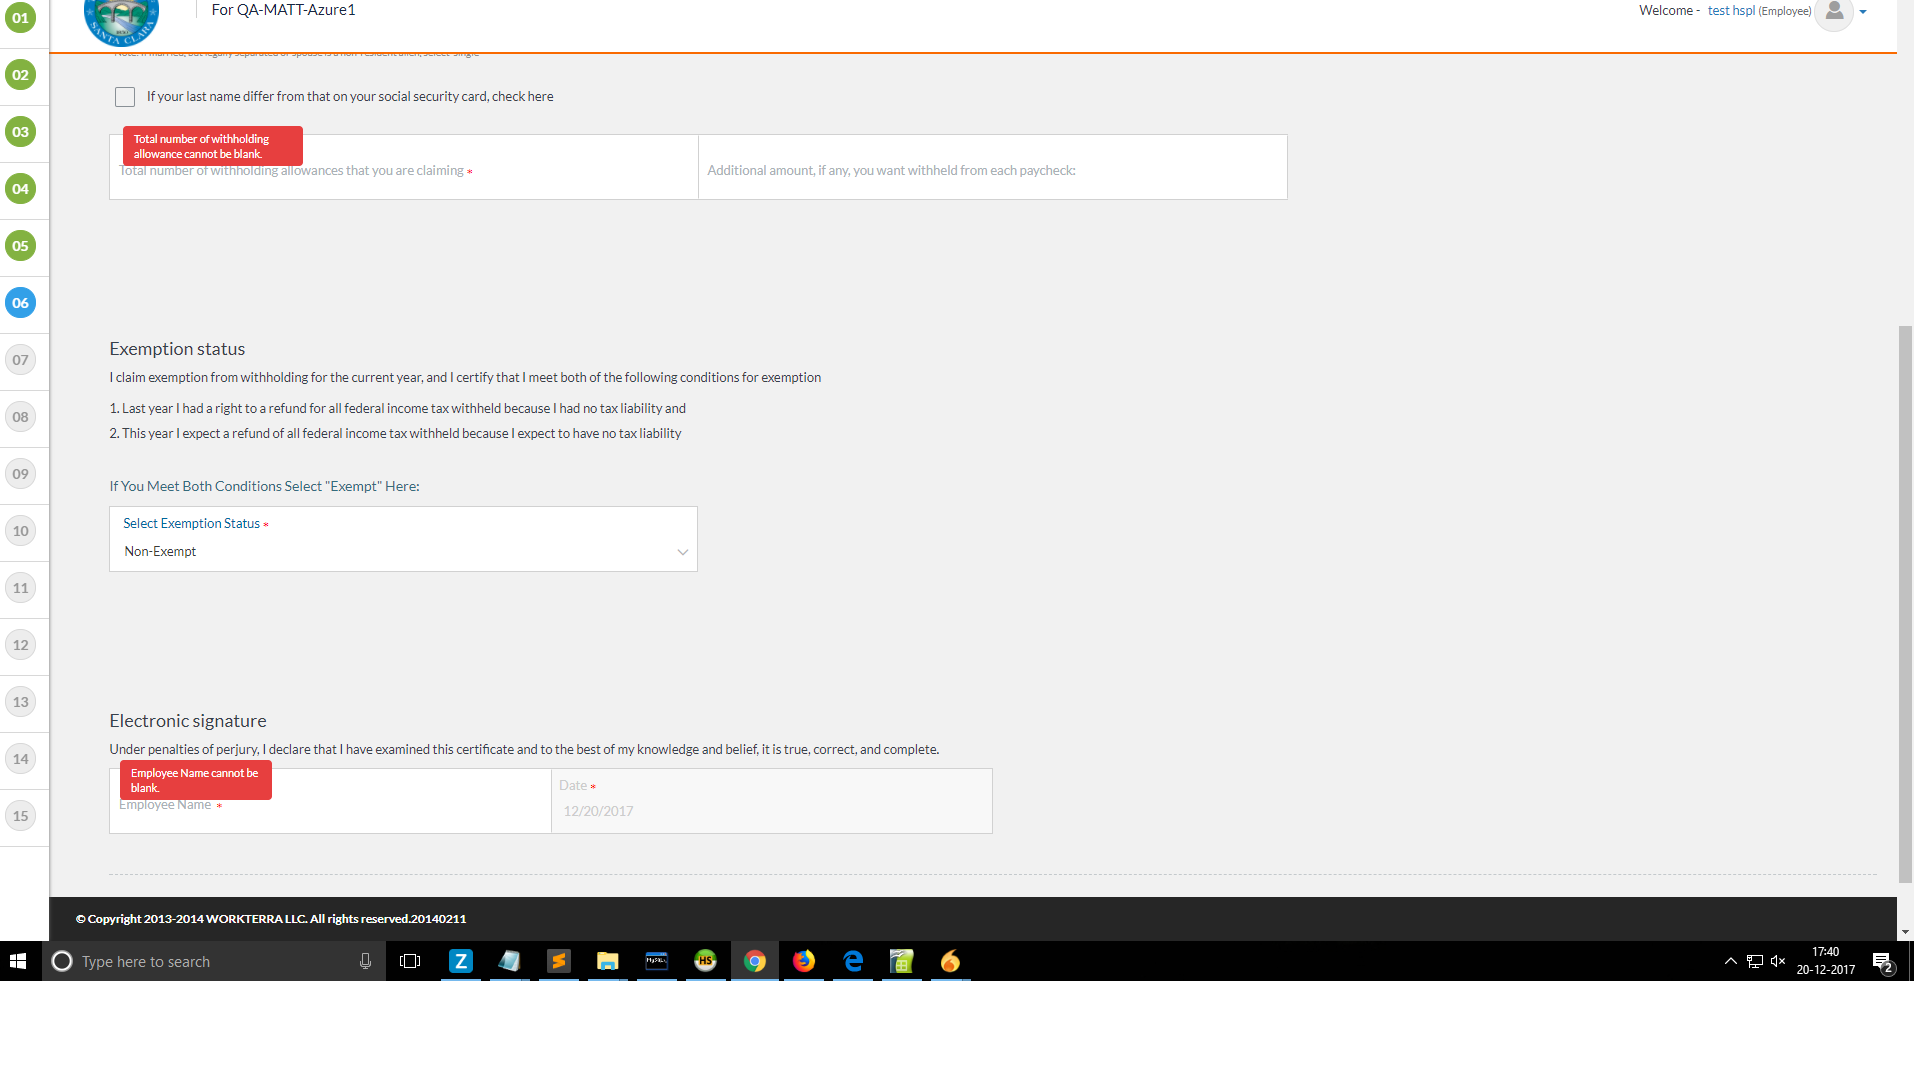The width and height of the screenshot is (1920, 1080).
Task: Expand the user account menu arrow
Action: click(x=1863, y=12)
